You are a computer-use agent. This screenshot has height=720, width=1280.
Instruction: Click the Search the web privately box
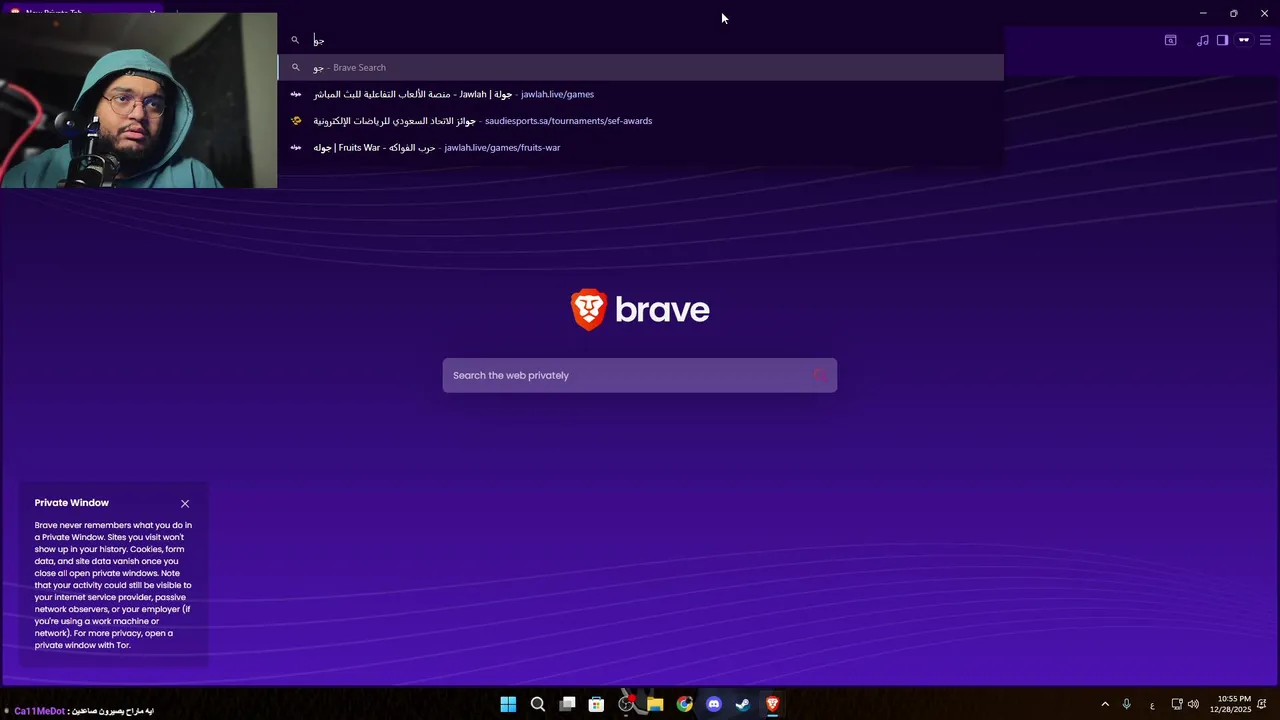640,375
